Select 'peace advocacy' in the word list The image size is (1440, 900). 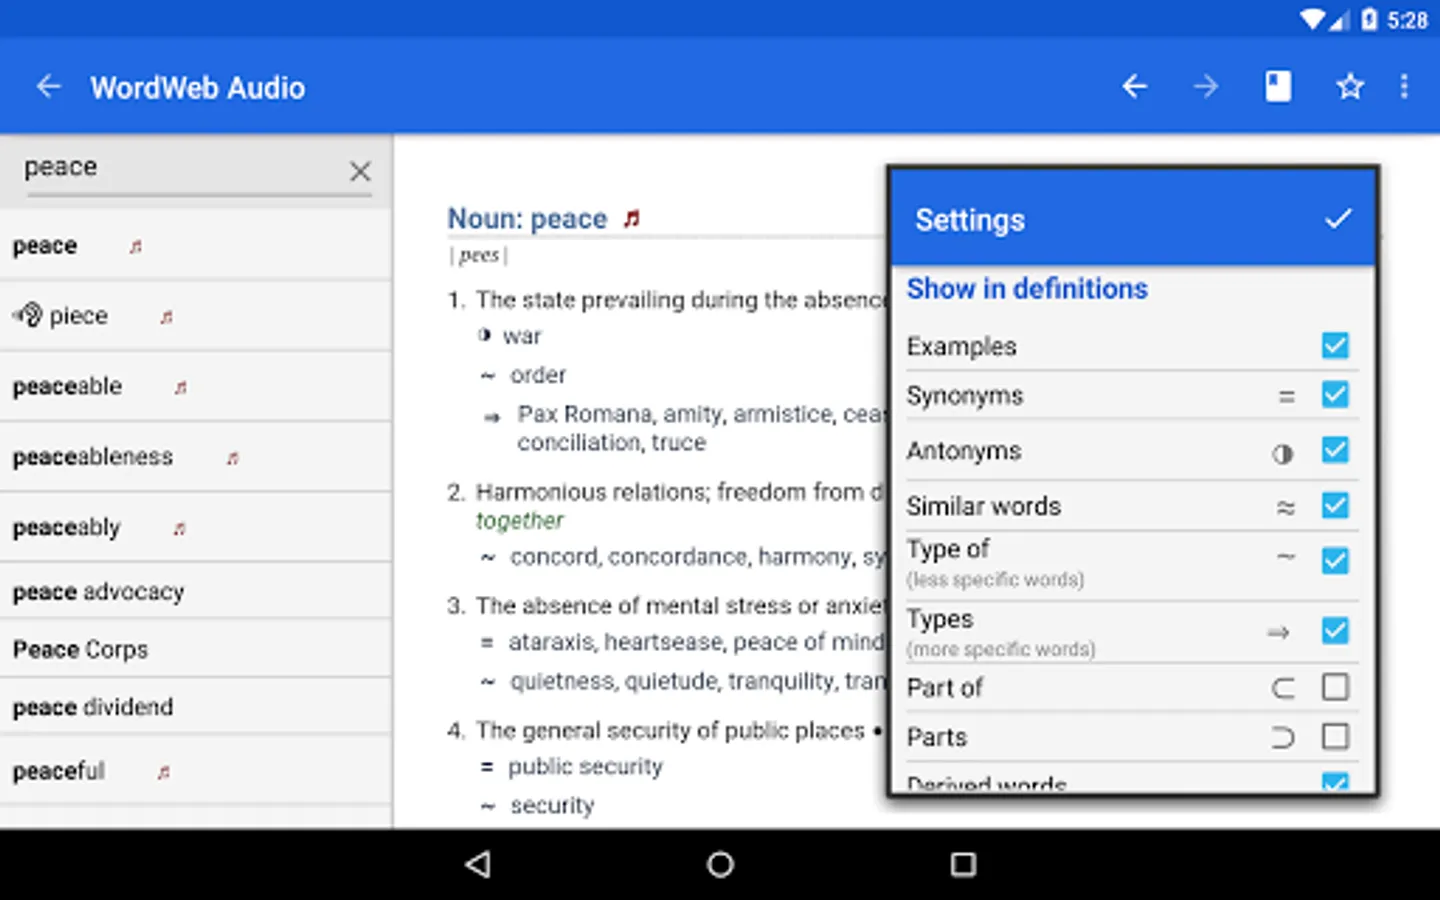pyautogui.click(x=196, y=591)
